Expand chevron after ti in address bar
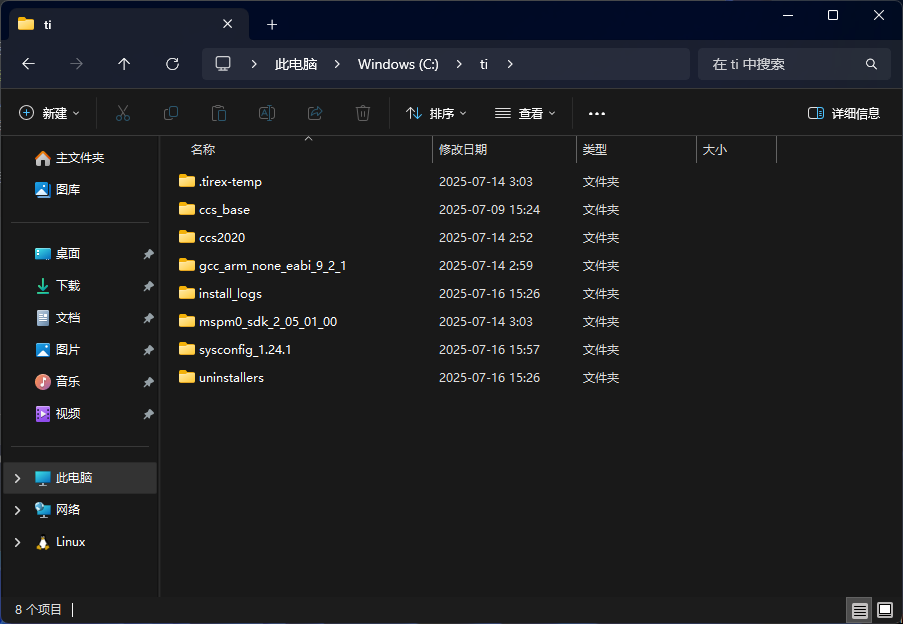The image size is (903, 624). (x=510, y=64)
